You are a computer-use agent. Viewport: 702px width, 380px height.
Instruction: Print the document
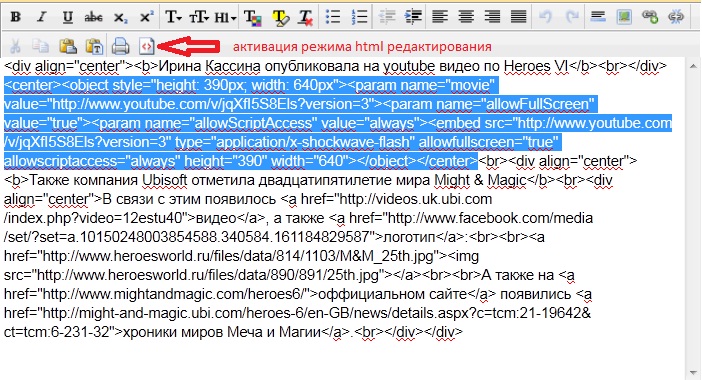pos(120,46)
